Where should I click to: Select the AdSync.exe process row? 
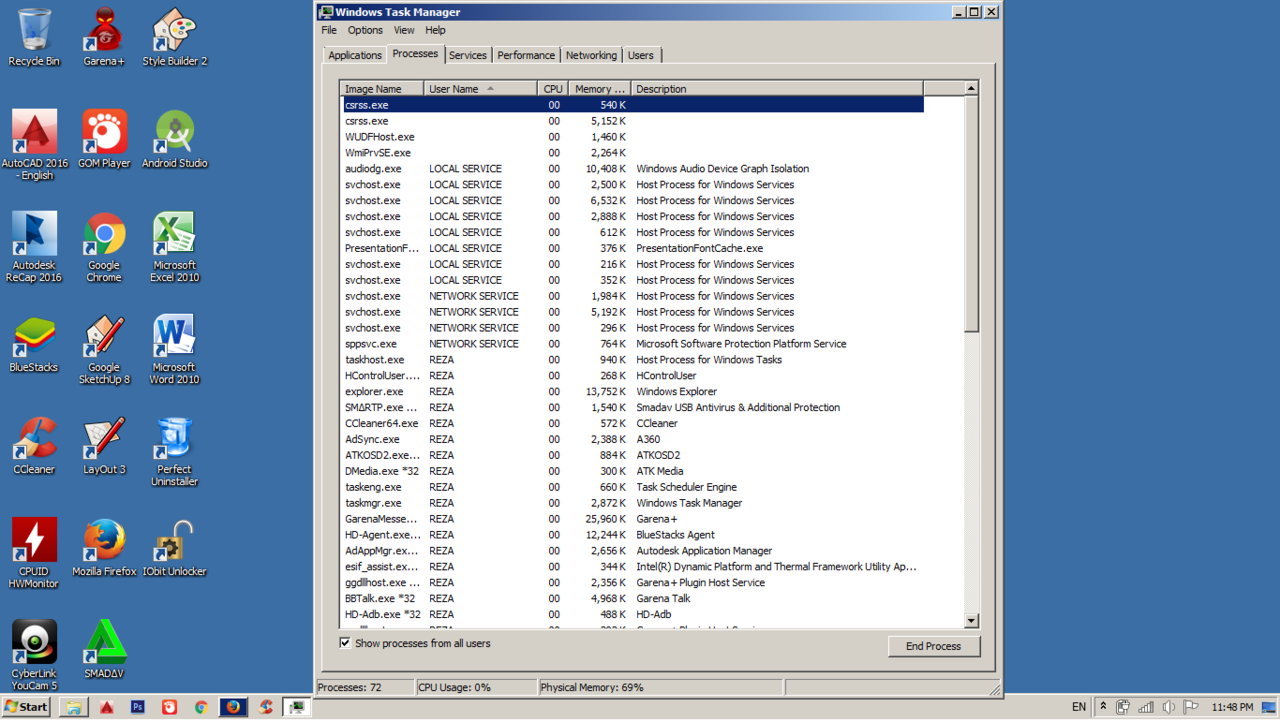pyautogui.click(x=632, y=440)
